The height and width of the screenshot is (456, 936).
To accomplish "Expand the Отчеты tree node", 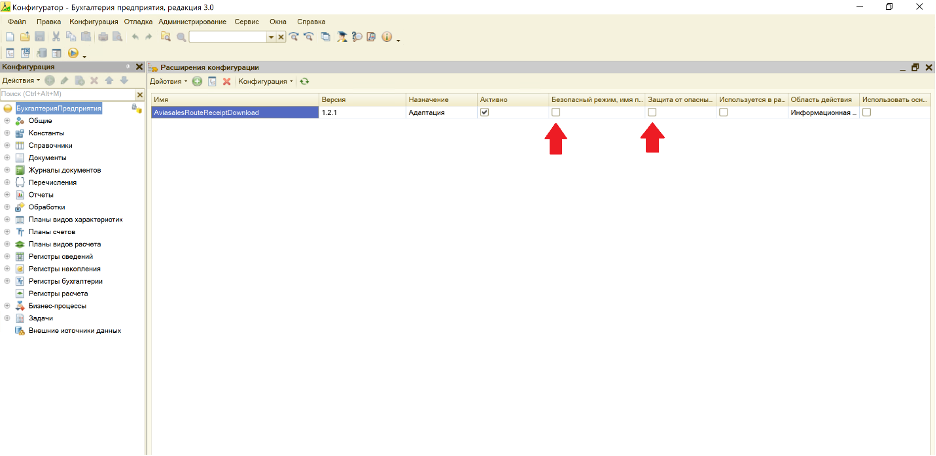I will [7, 195].
